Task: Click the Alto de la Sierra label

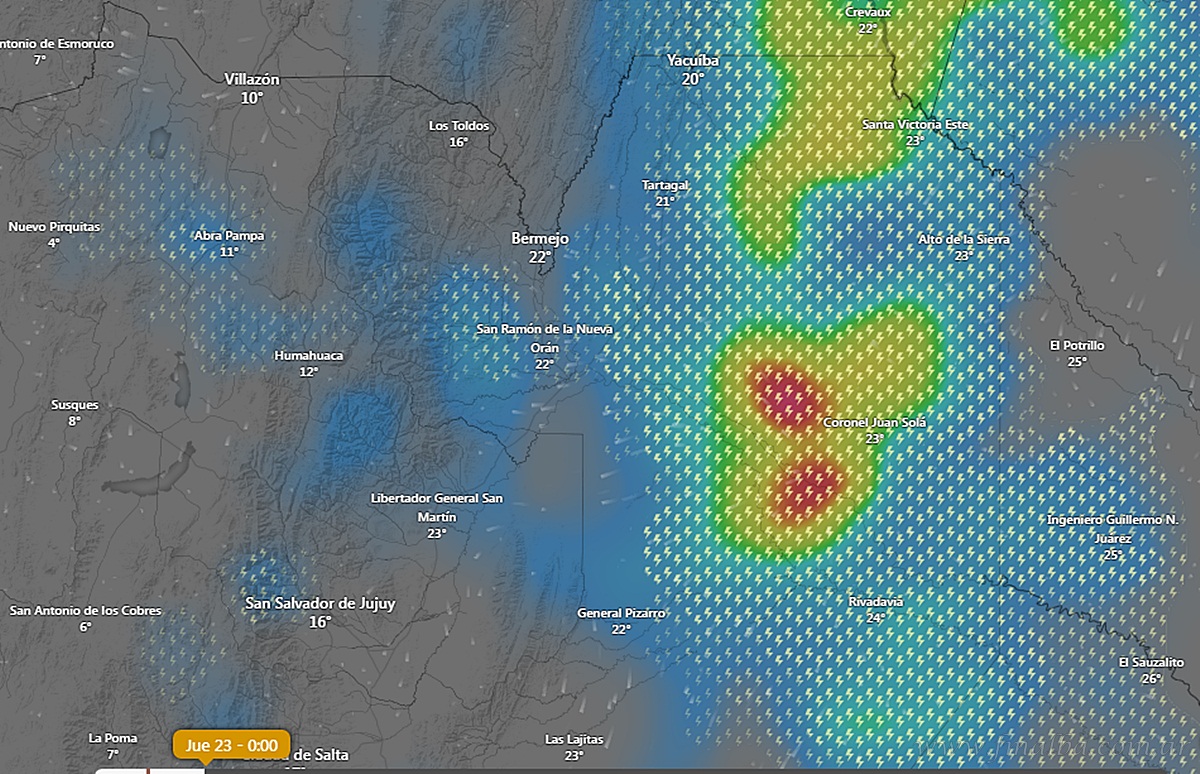Action: [x=964, y=240]
